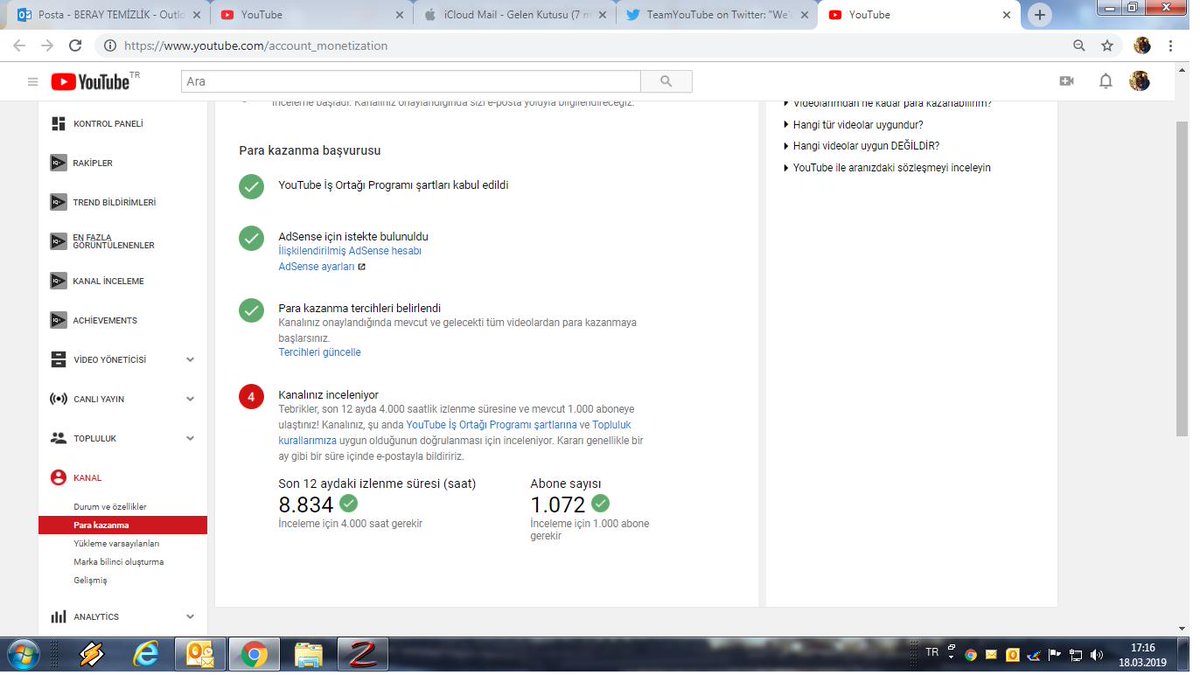Click the browser address bar URL

[x=256, y=46]
